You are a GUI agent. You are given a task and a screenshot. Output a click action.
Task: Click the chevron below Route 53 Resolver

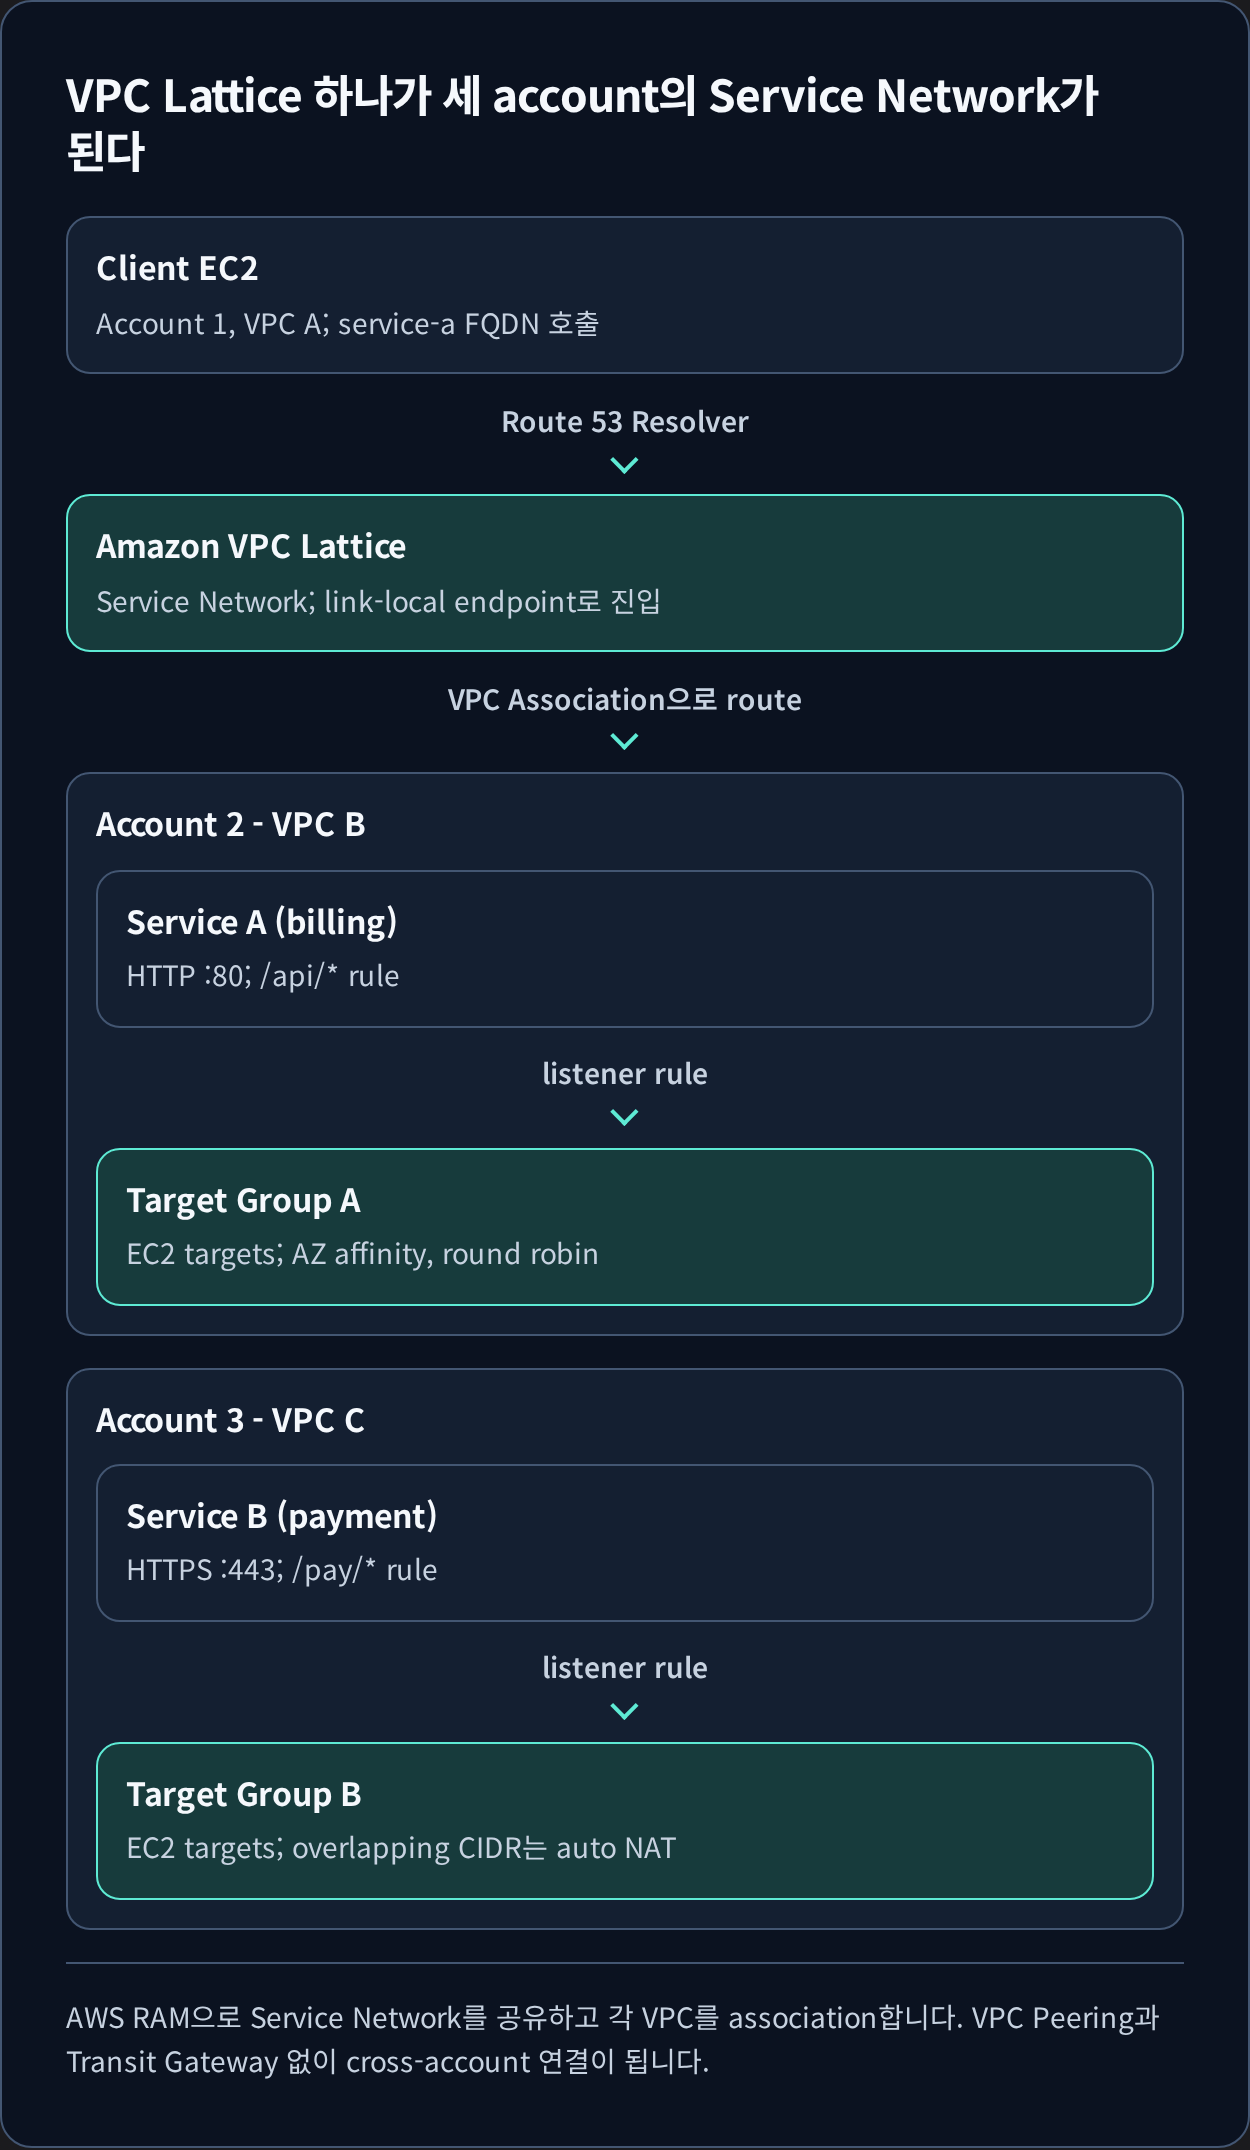click(x=624, y=465)
